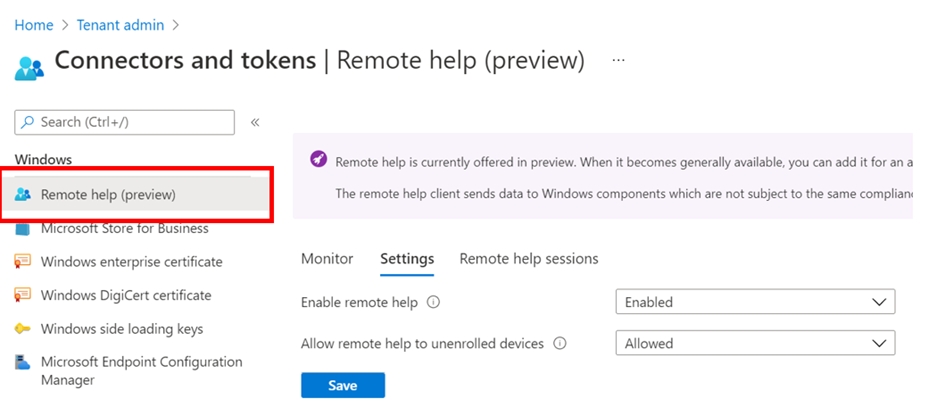945x407 pixels.
Task: Click the side loading keys key icon
Action: coord(23,329)
